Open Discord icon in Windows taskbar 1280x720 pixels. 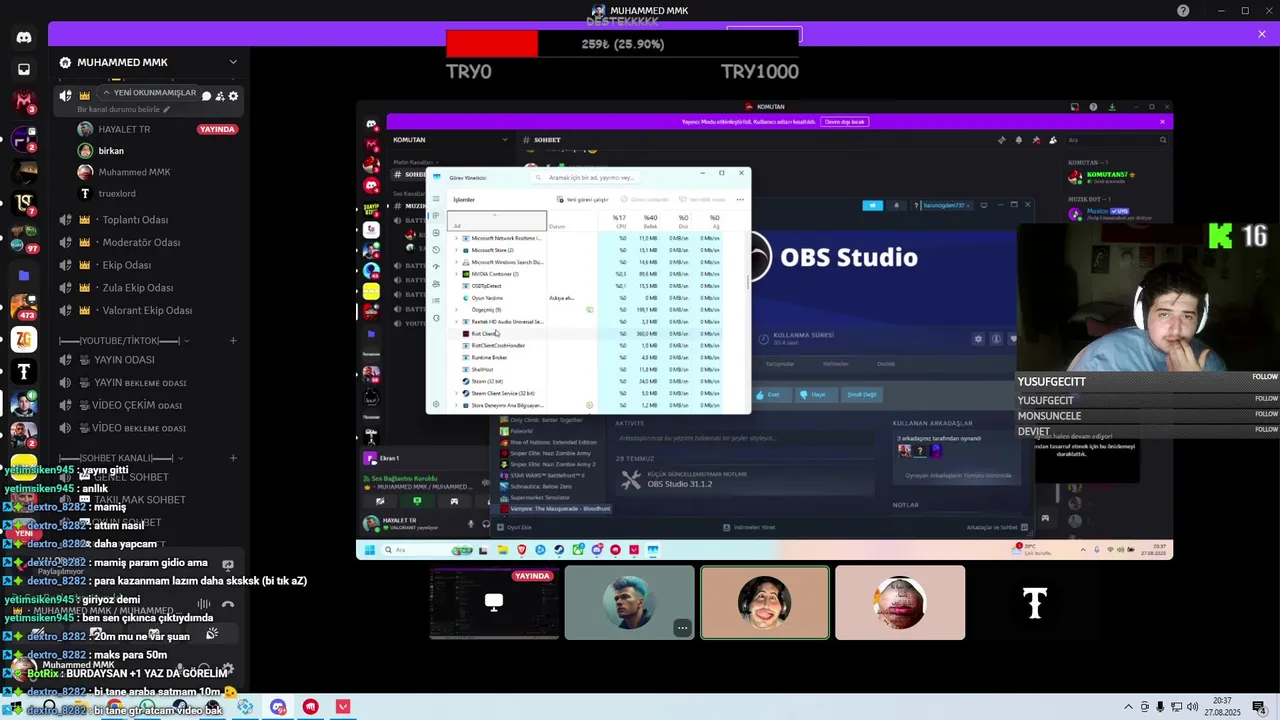coord(278,707)
